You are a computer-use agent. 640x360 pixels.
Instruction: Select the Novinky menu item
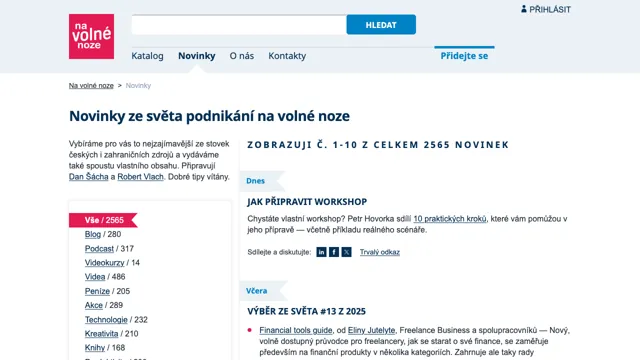197,56
